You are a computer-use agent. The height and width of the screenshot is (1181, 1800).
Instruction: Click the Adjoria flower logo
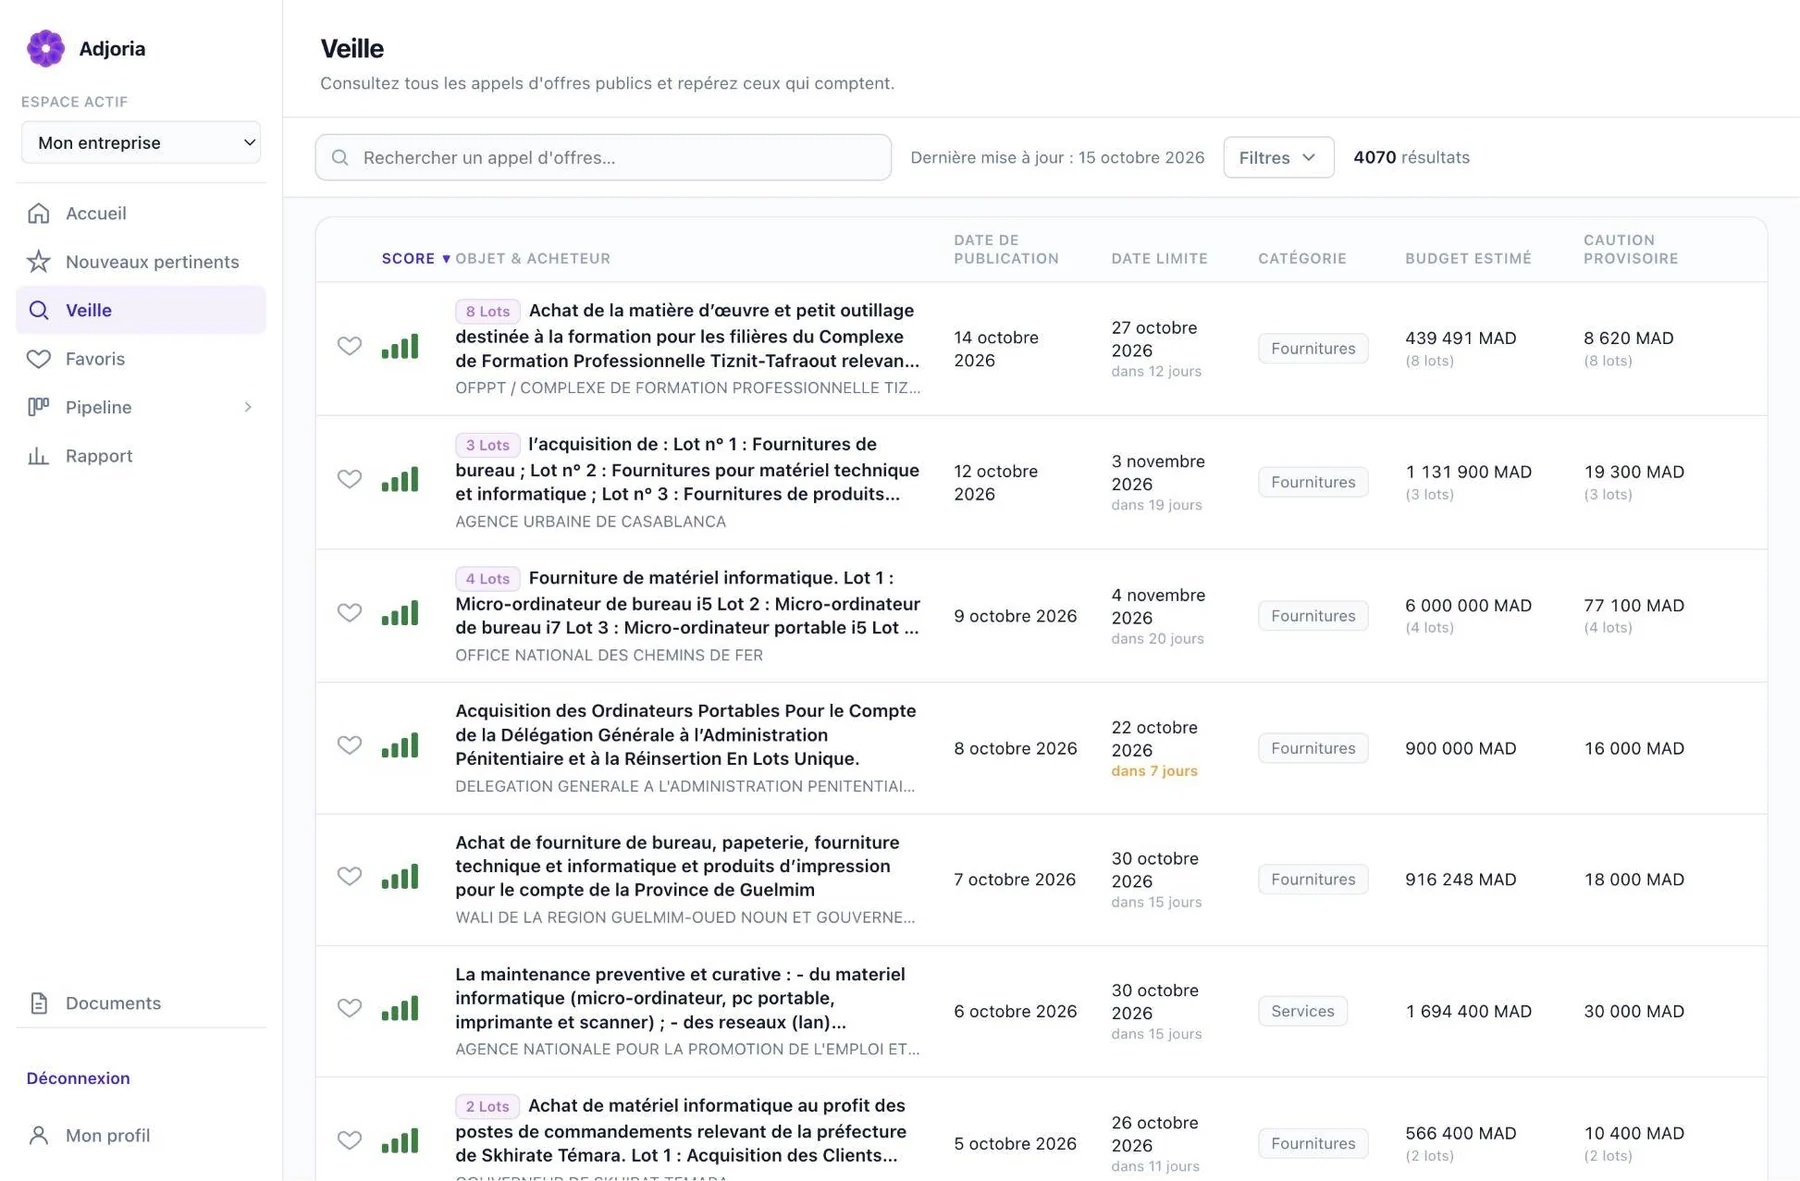pos(45,48)
